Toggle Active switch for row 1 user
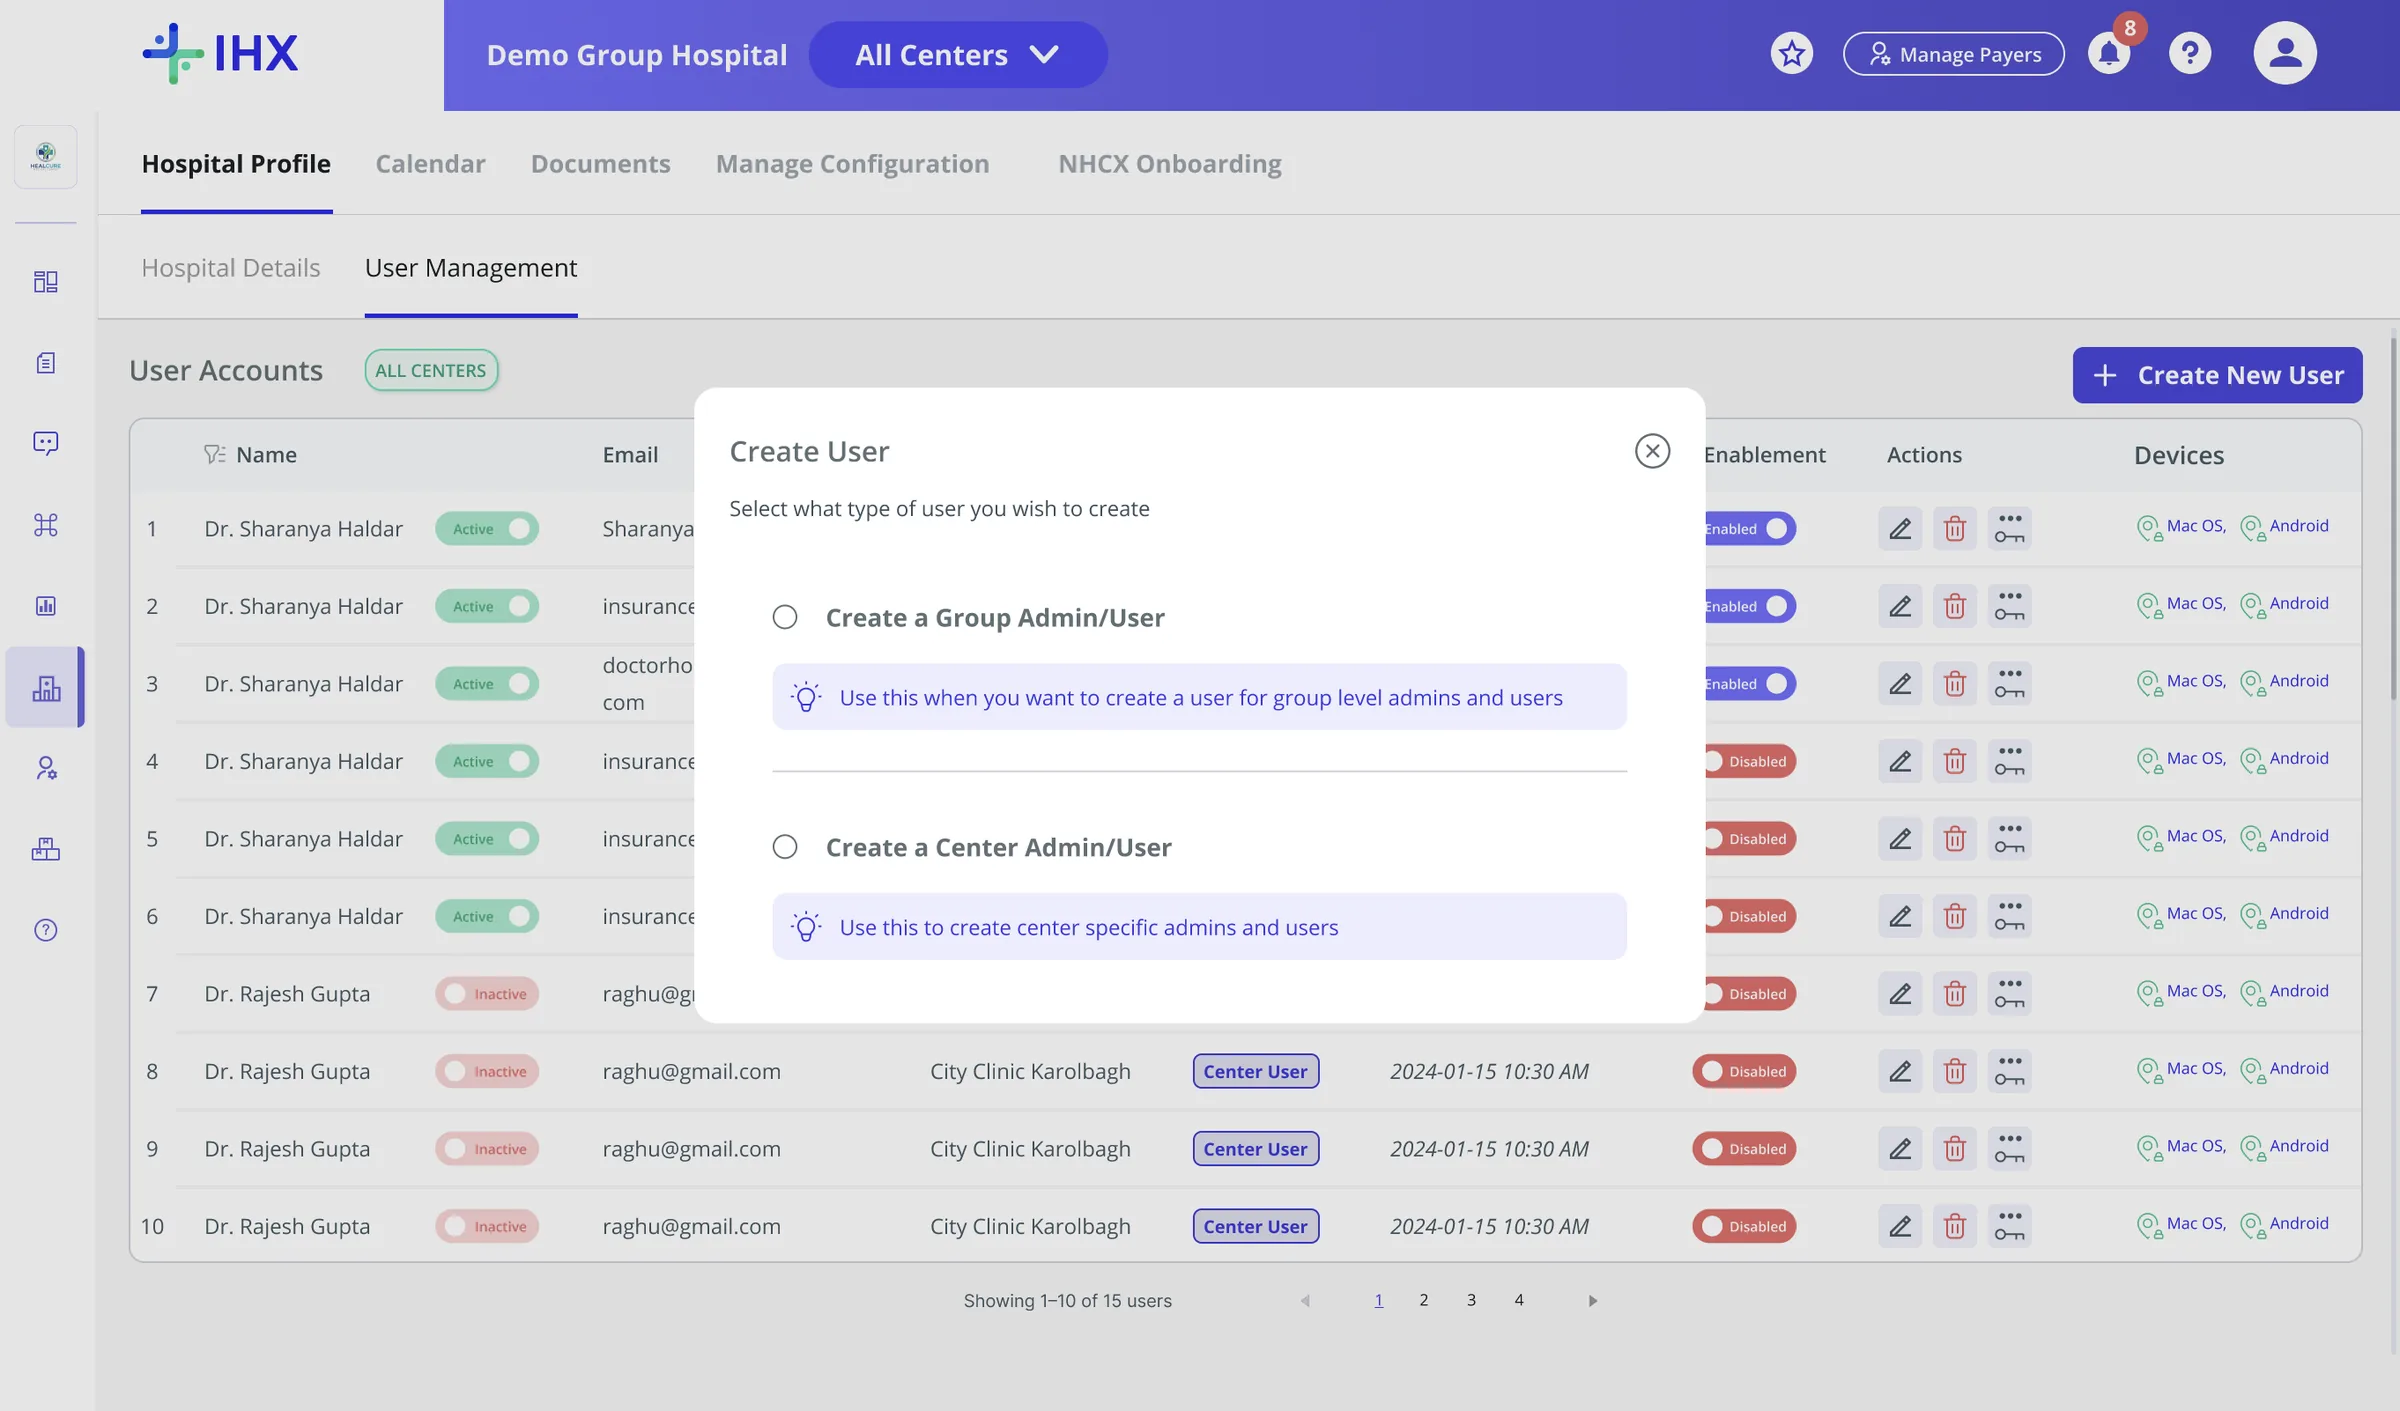This screenshot has width=2400, height=1411. (487, 528)
